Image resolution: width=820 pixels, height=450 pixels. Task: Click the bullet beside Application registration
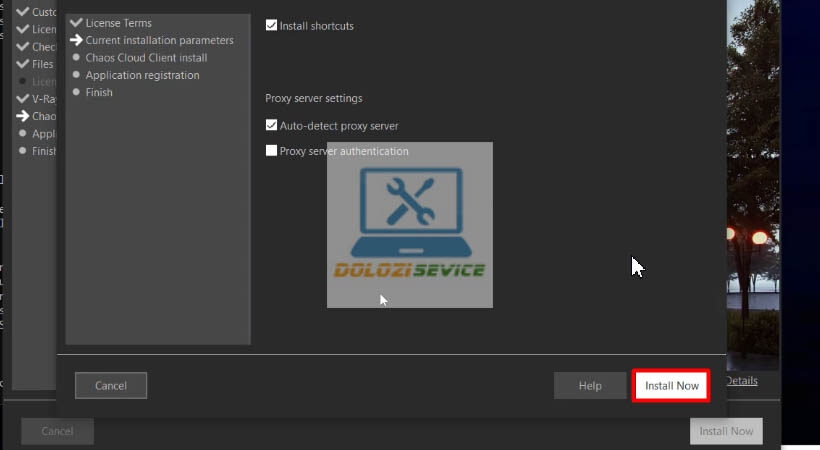click(x=76, y=75)
